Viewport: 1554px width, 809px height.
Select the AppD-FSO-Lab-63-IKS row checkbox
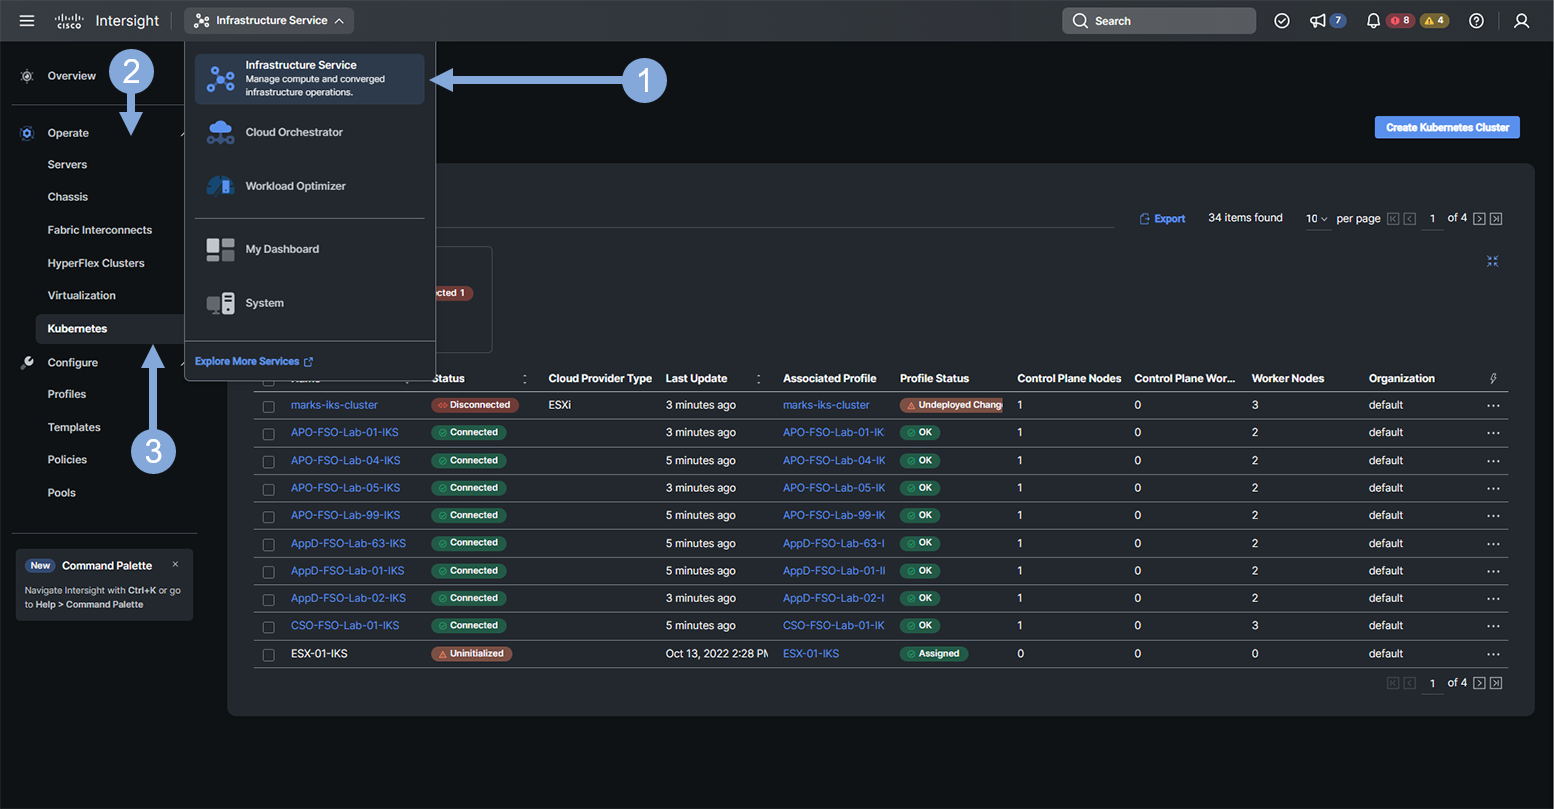pos(268,545)
